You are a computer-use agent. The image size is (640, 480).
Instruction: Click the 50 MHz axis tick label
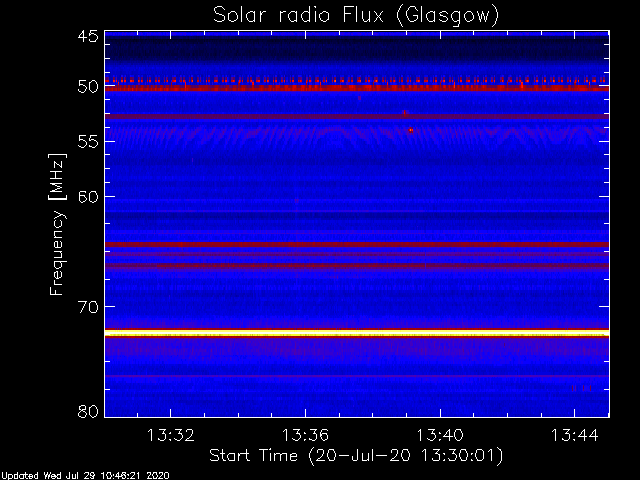point(88,86)
